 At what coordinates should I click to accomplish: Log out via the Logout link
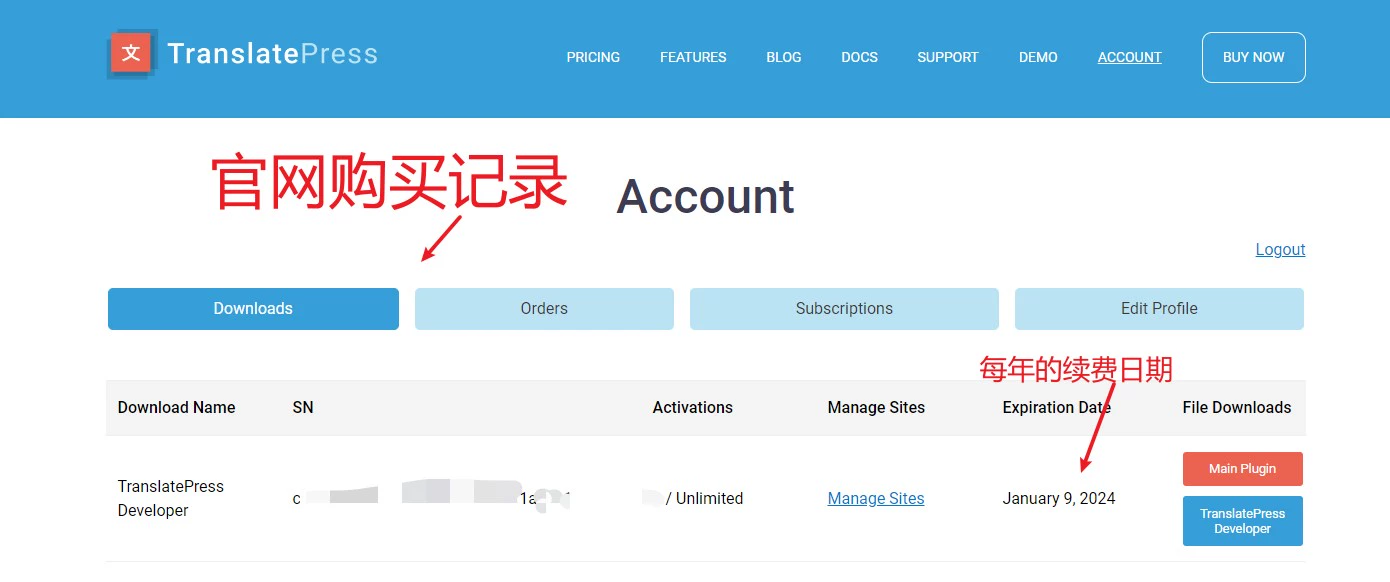pyautogui.click(x=1280, y=249)
